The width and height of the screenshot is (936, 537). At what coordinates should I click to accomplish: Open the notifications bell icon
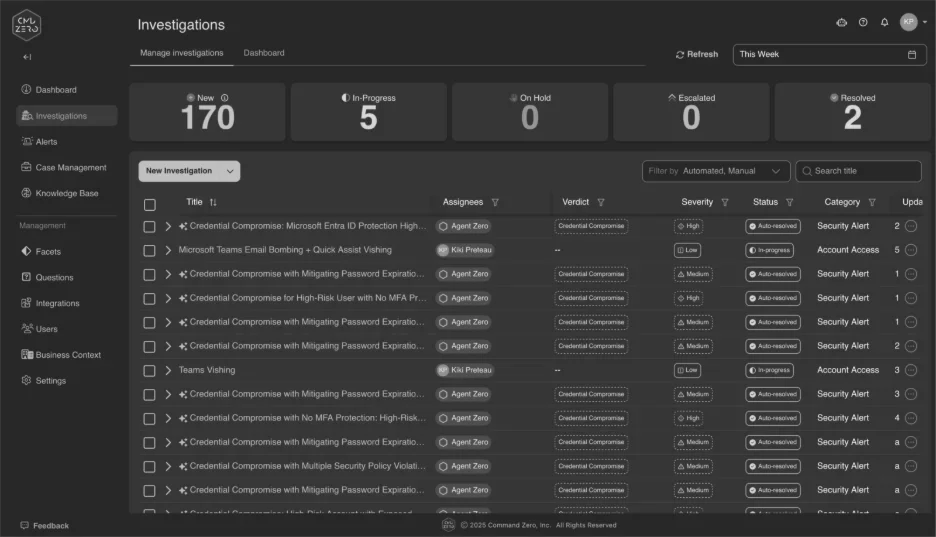pyautogui.click(x=884, y=22)
